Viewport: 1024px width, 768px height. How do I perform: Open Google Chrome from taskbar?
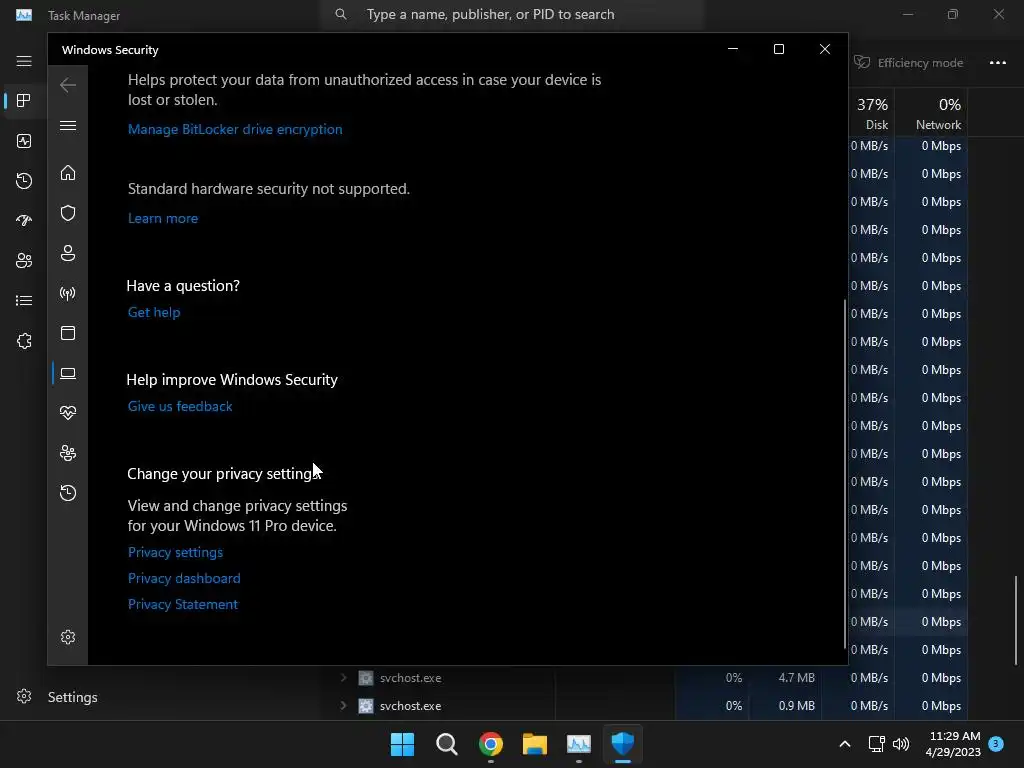[490, 744]
